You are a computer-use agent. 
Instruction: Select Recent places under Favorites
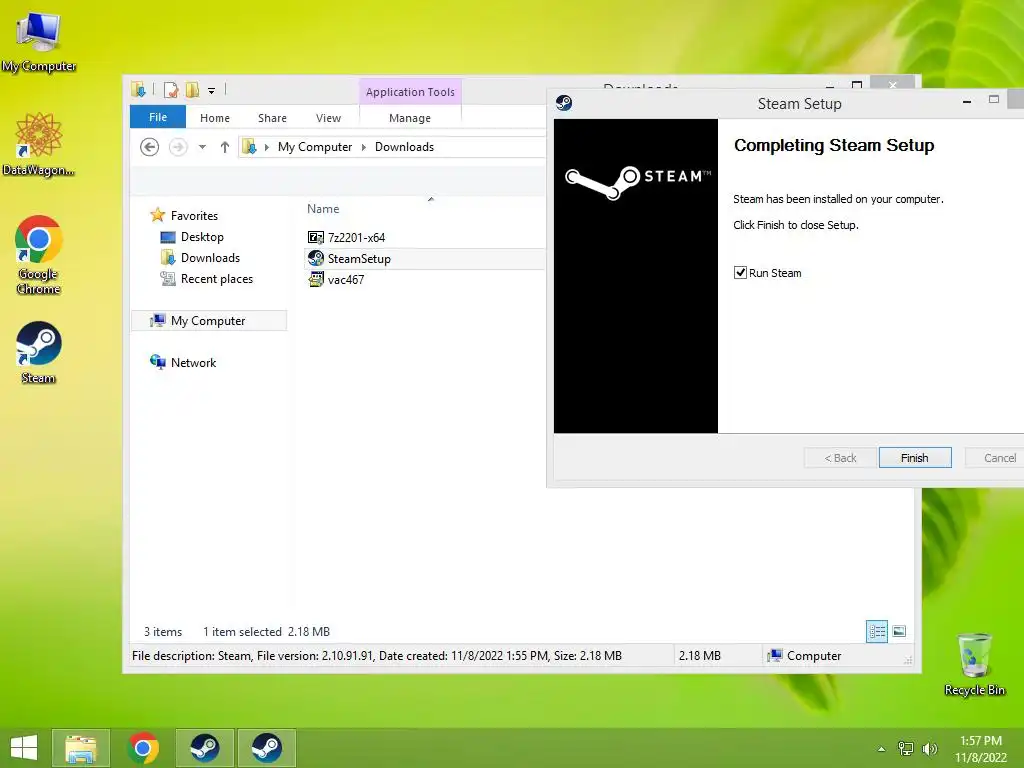point(216,279)
